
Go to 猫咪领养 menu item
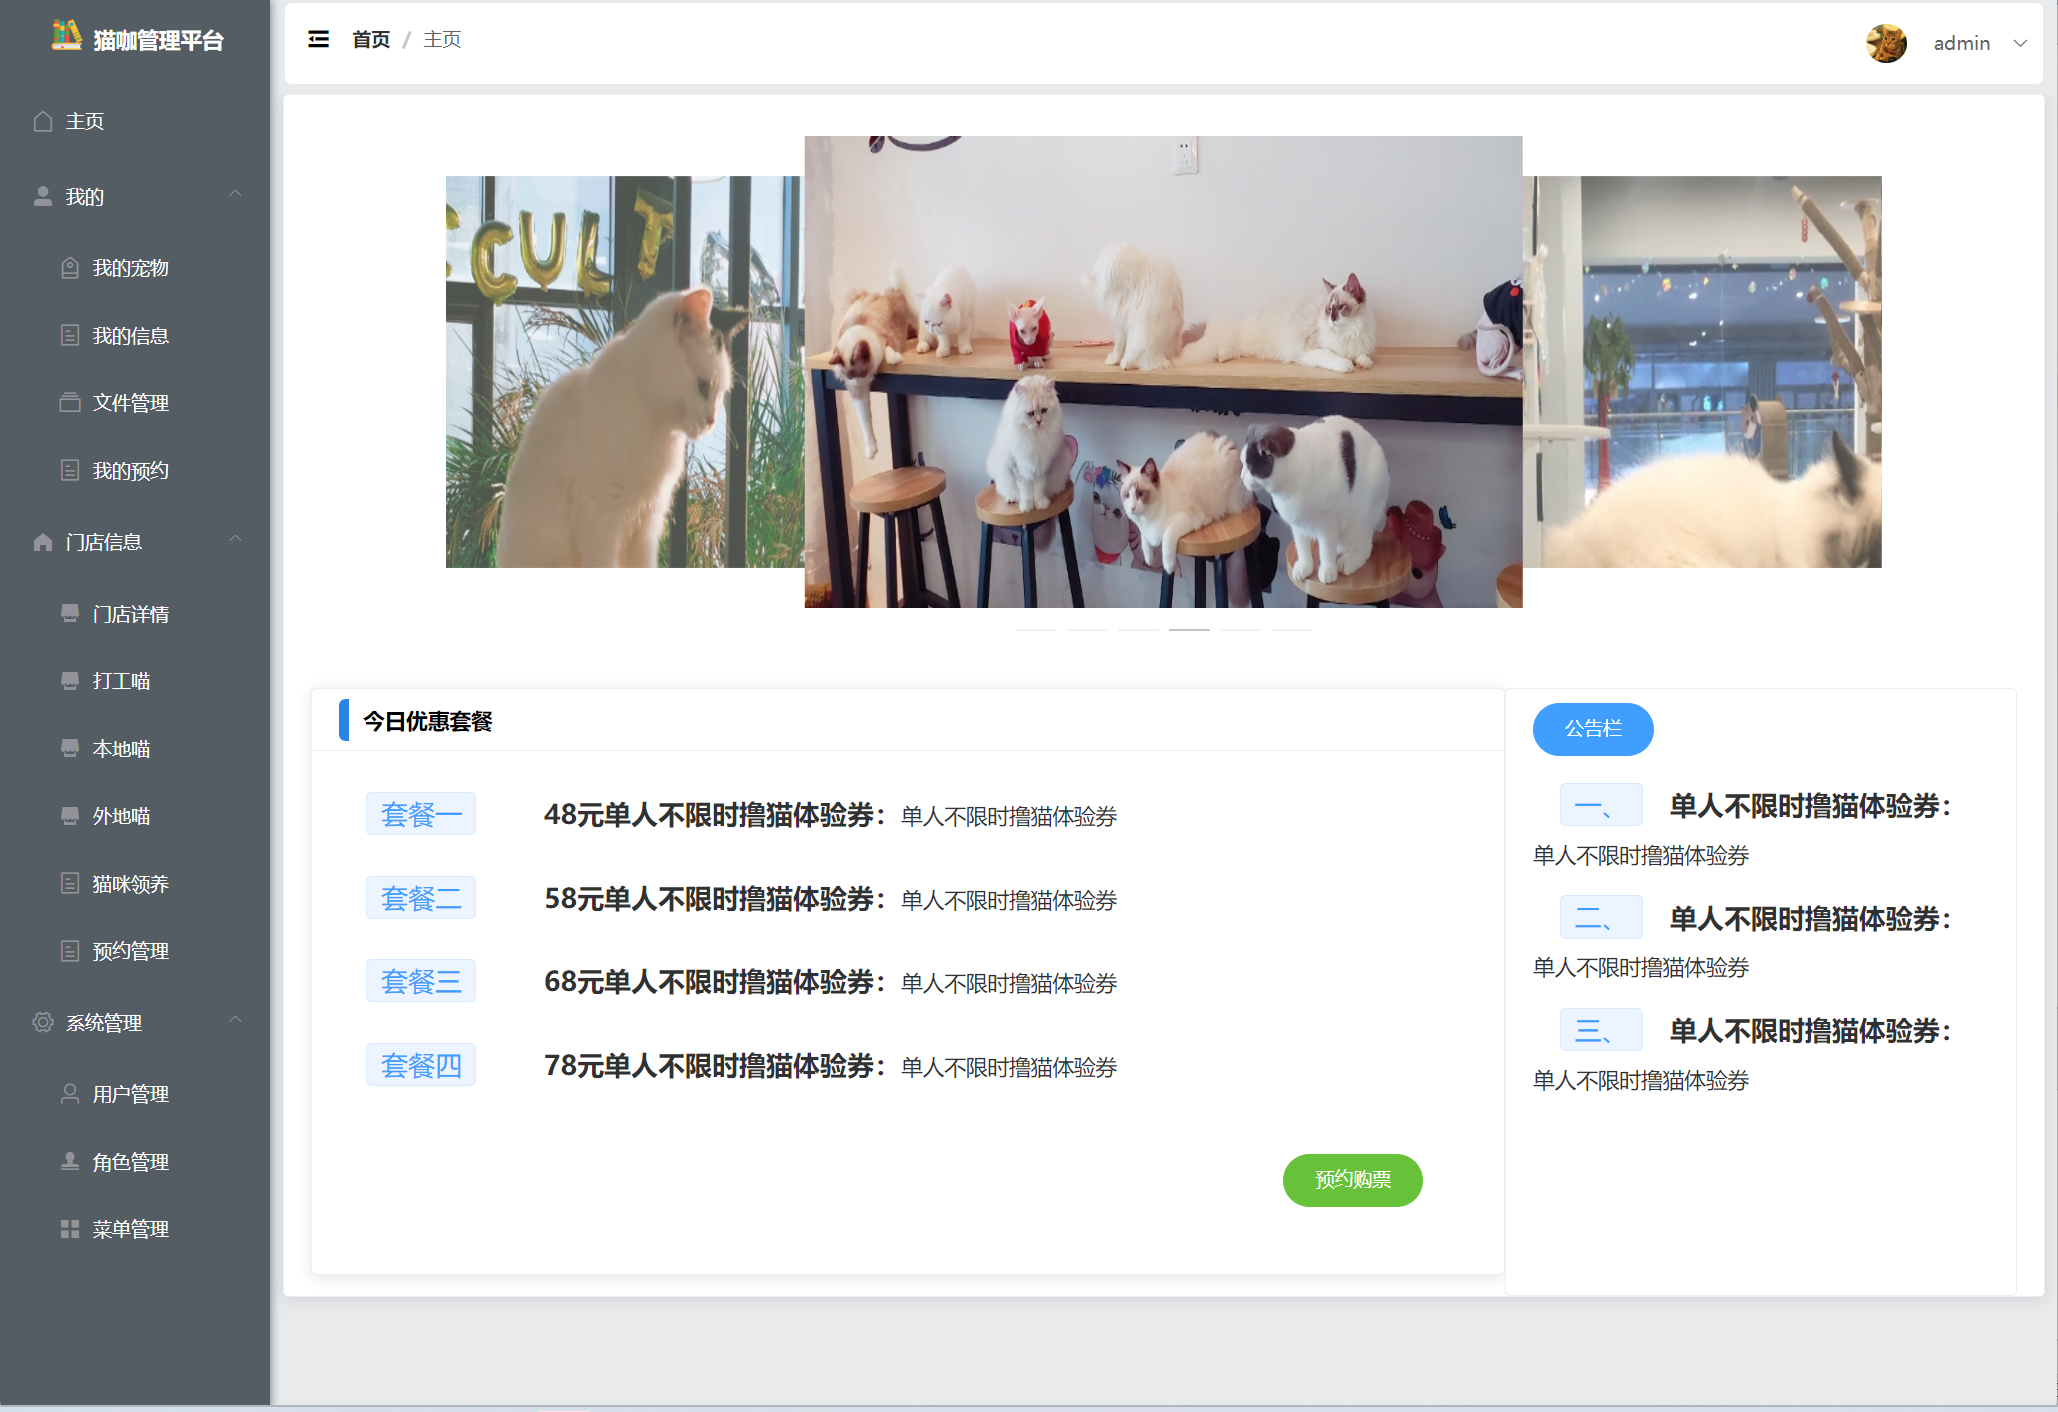130,884
